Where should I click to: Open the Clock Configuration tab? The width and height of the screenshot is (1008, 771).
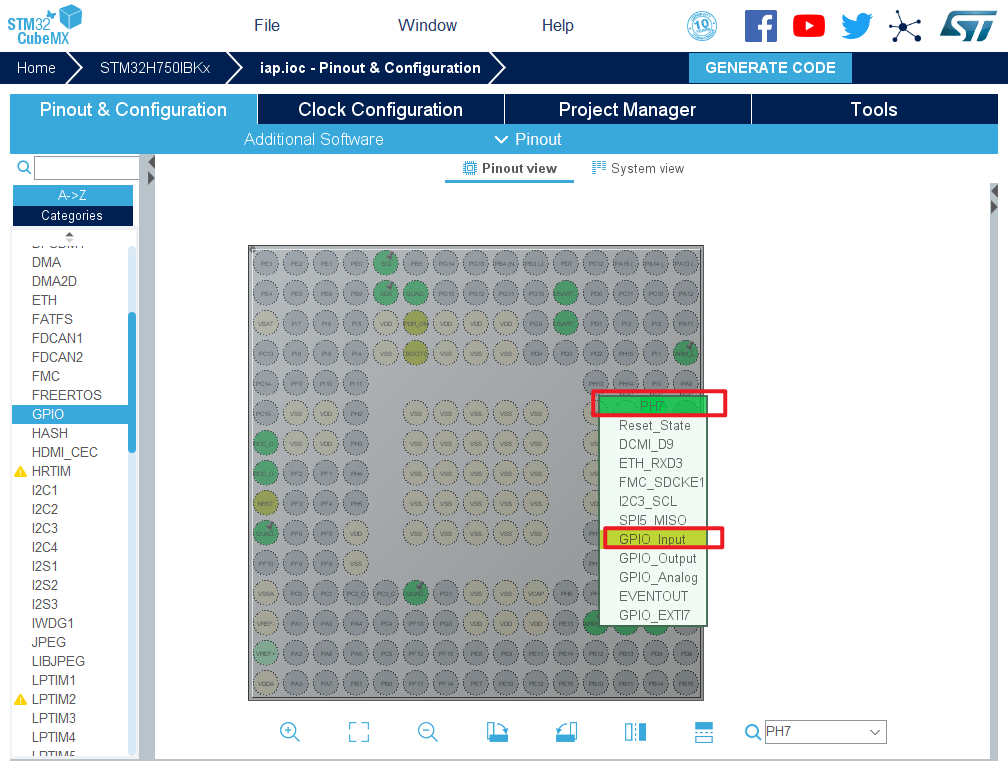(x=380, y=110)
